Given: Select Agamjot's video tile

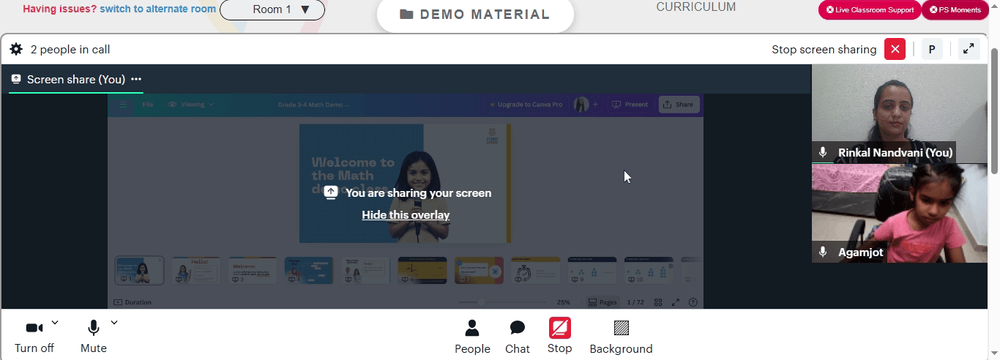Looking at the screenshot, I should coord(899,213).
